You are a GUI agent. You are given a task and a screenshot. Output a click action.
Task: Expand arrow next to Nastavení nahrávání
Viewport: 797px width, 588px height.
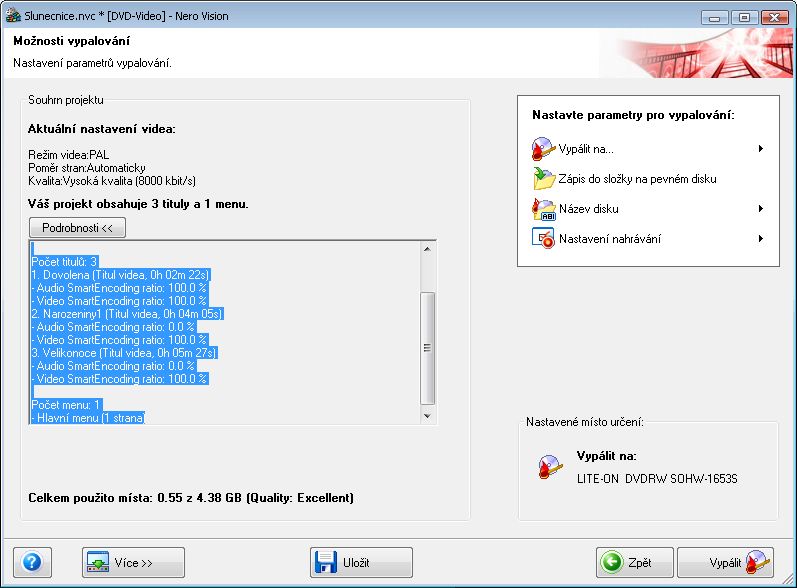click(x=761, y=239)
